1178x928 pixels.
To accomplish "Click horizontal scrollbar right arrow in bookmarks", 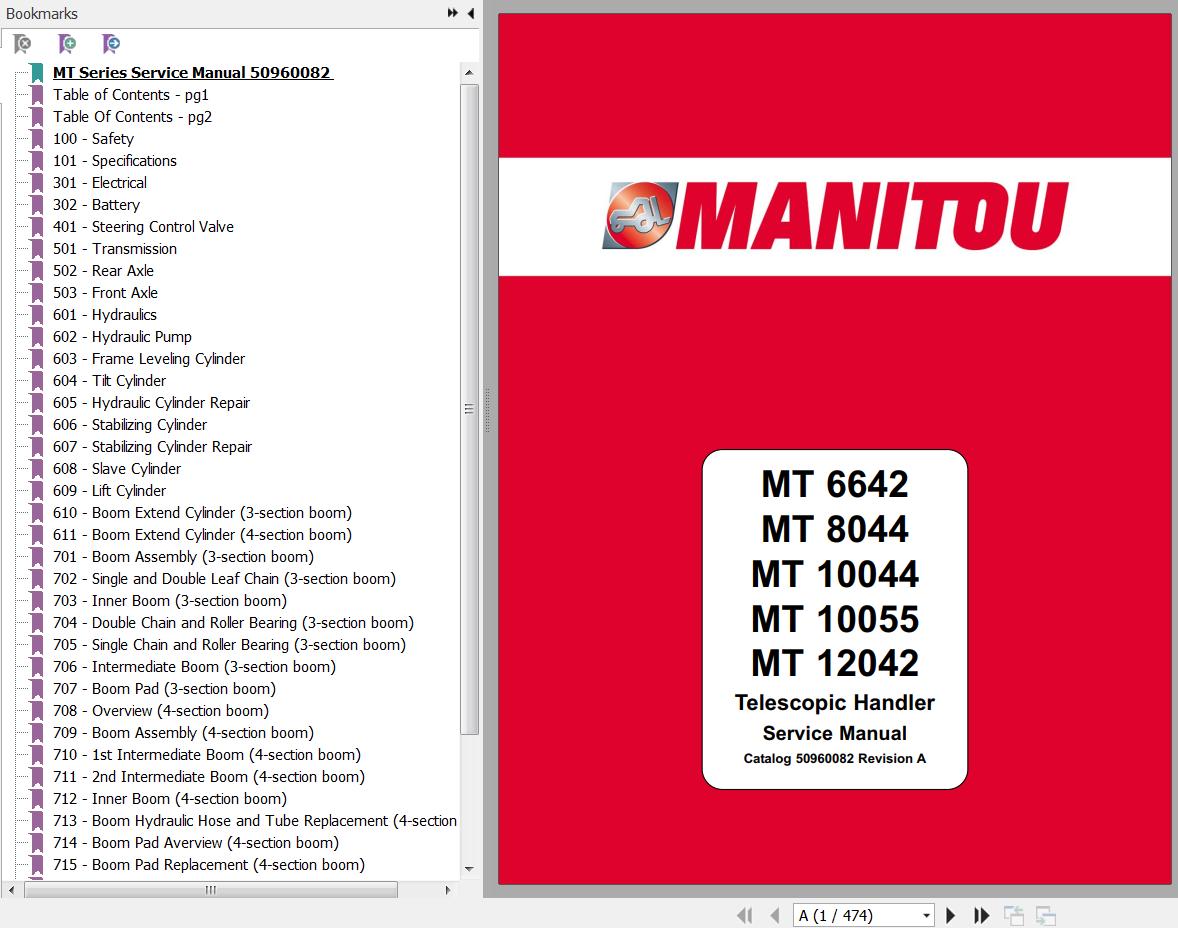I will (448, 890).
